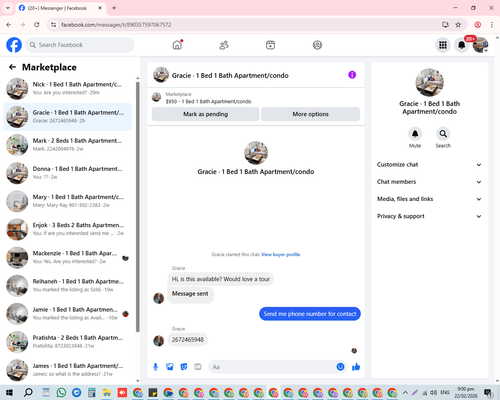Click the browser address bar URL
Viewport: 500px width, 400px height.
pos(116,25)
